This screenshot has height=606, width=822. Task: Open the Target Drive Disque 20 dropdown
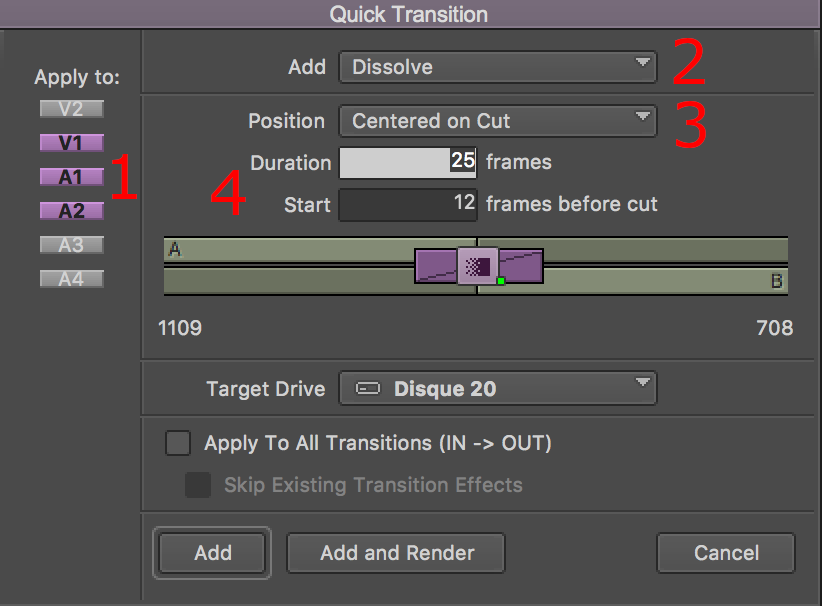point(497,389)
